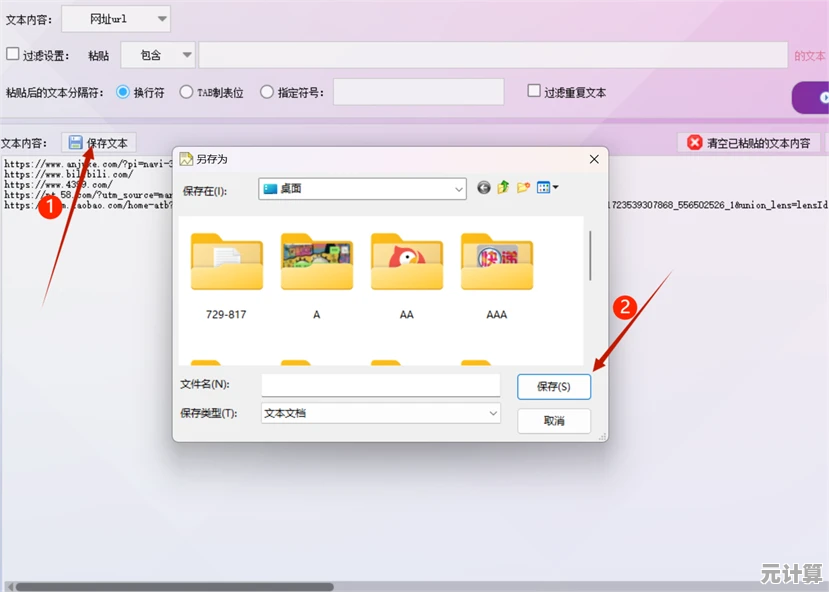Open the view menu icon in save dialog
Viewport: 829px width, 592px height.
coord(547,187)
